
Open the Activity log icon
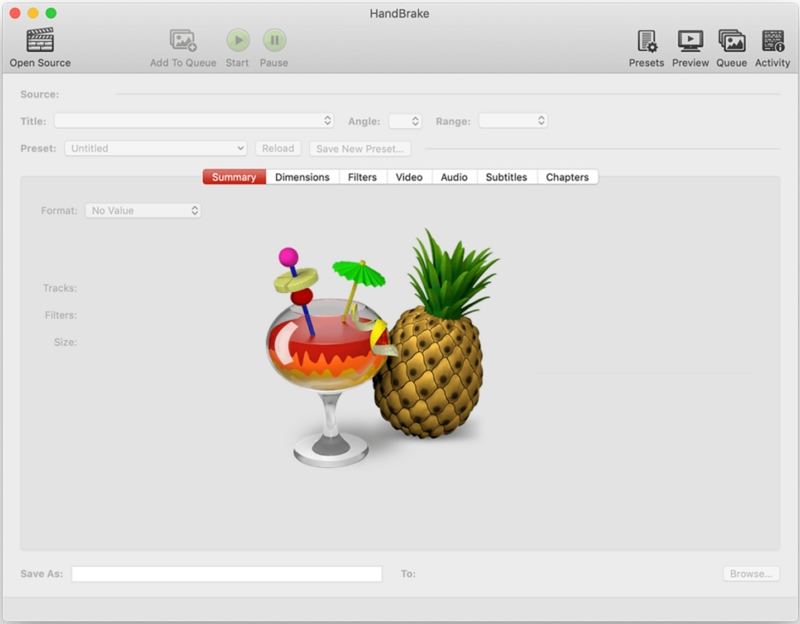(x=772, y=41)
